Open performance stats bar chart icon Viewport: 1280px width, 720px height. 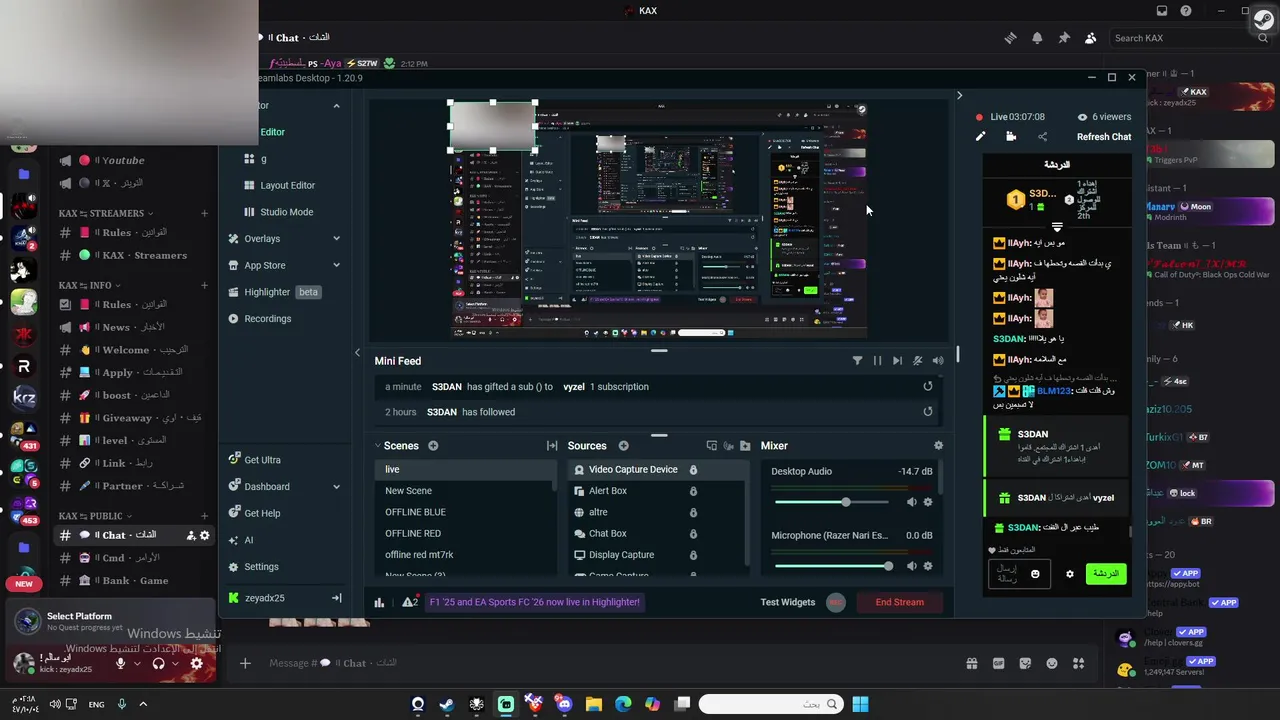click(x=379, y=602)
